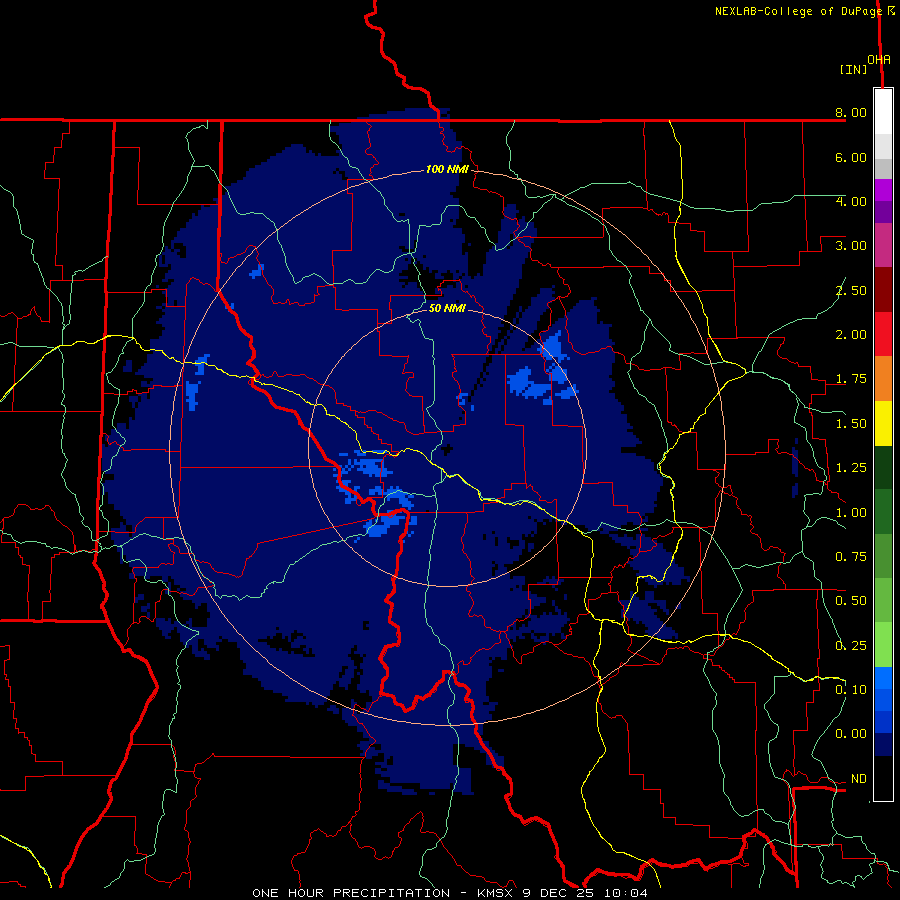Select the black ND legend swatch
Image resolution: width=900 pixels, height=900 pixels.
[x=883, y=778]
